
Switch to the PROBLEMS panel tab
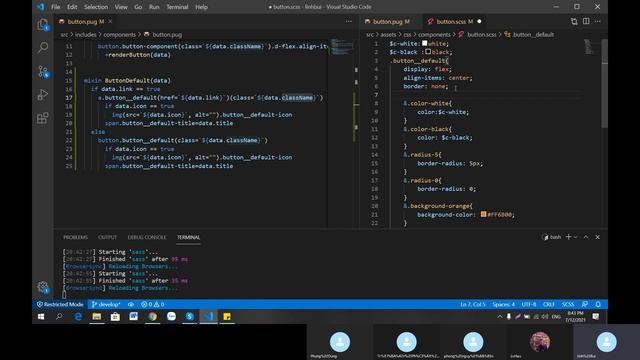pos(76,237)
